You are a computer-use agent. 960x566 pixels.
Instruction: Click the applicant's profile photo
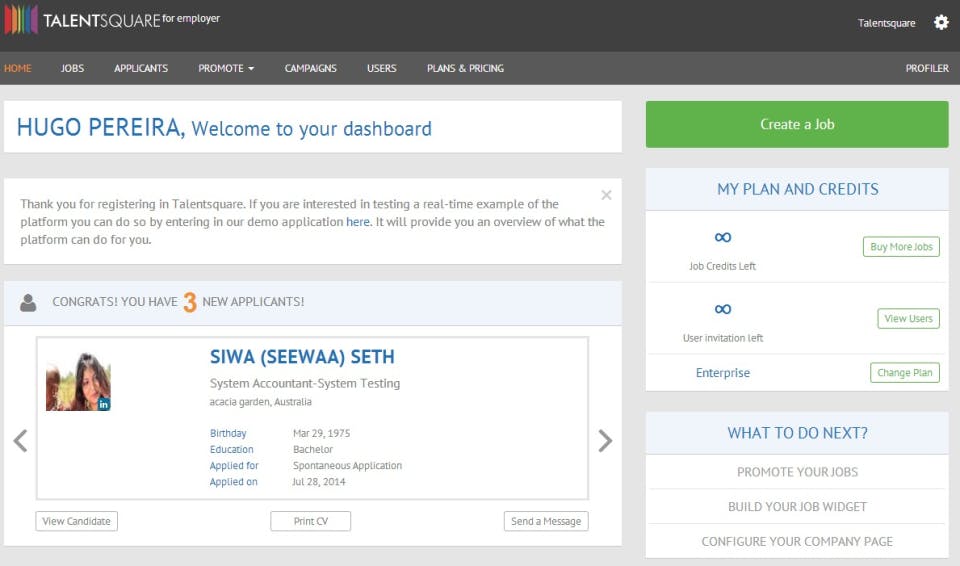coord(78,381)
